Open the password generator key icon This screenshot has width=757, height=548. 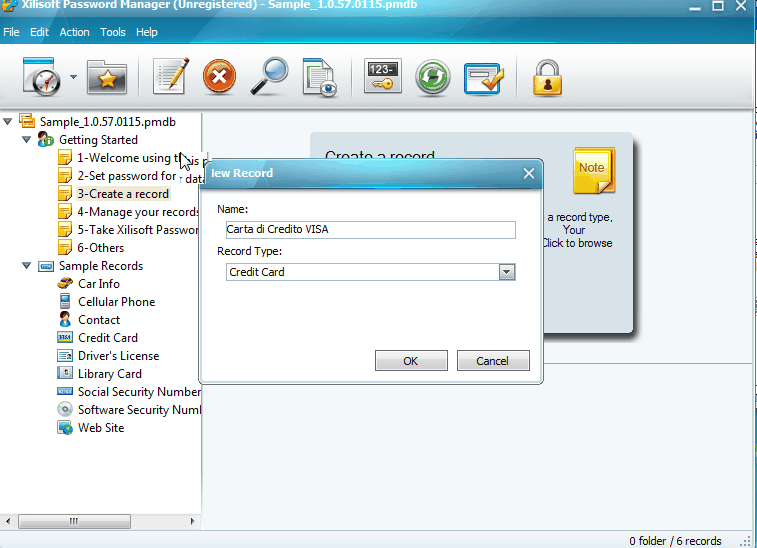tap(383, 76)
